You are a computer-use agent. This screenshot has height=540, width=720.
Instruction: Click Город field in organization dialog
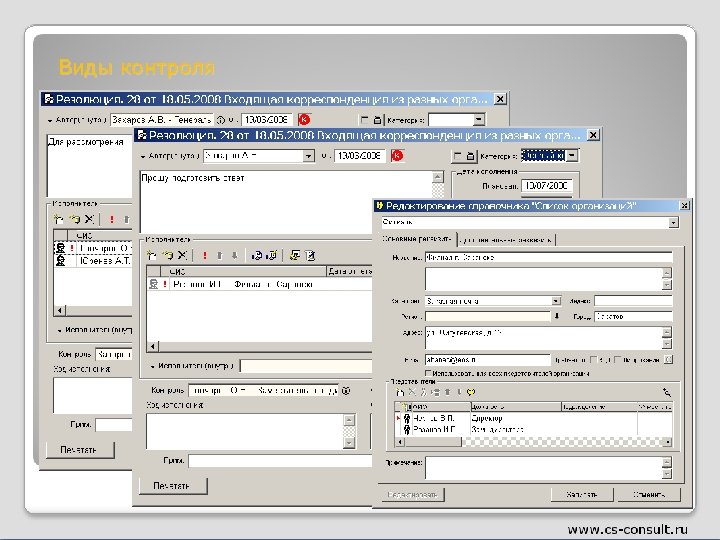(633, 316)
